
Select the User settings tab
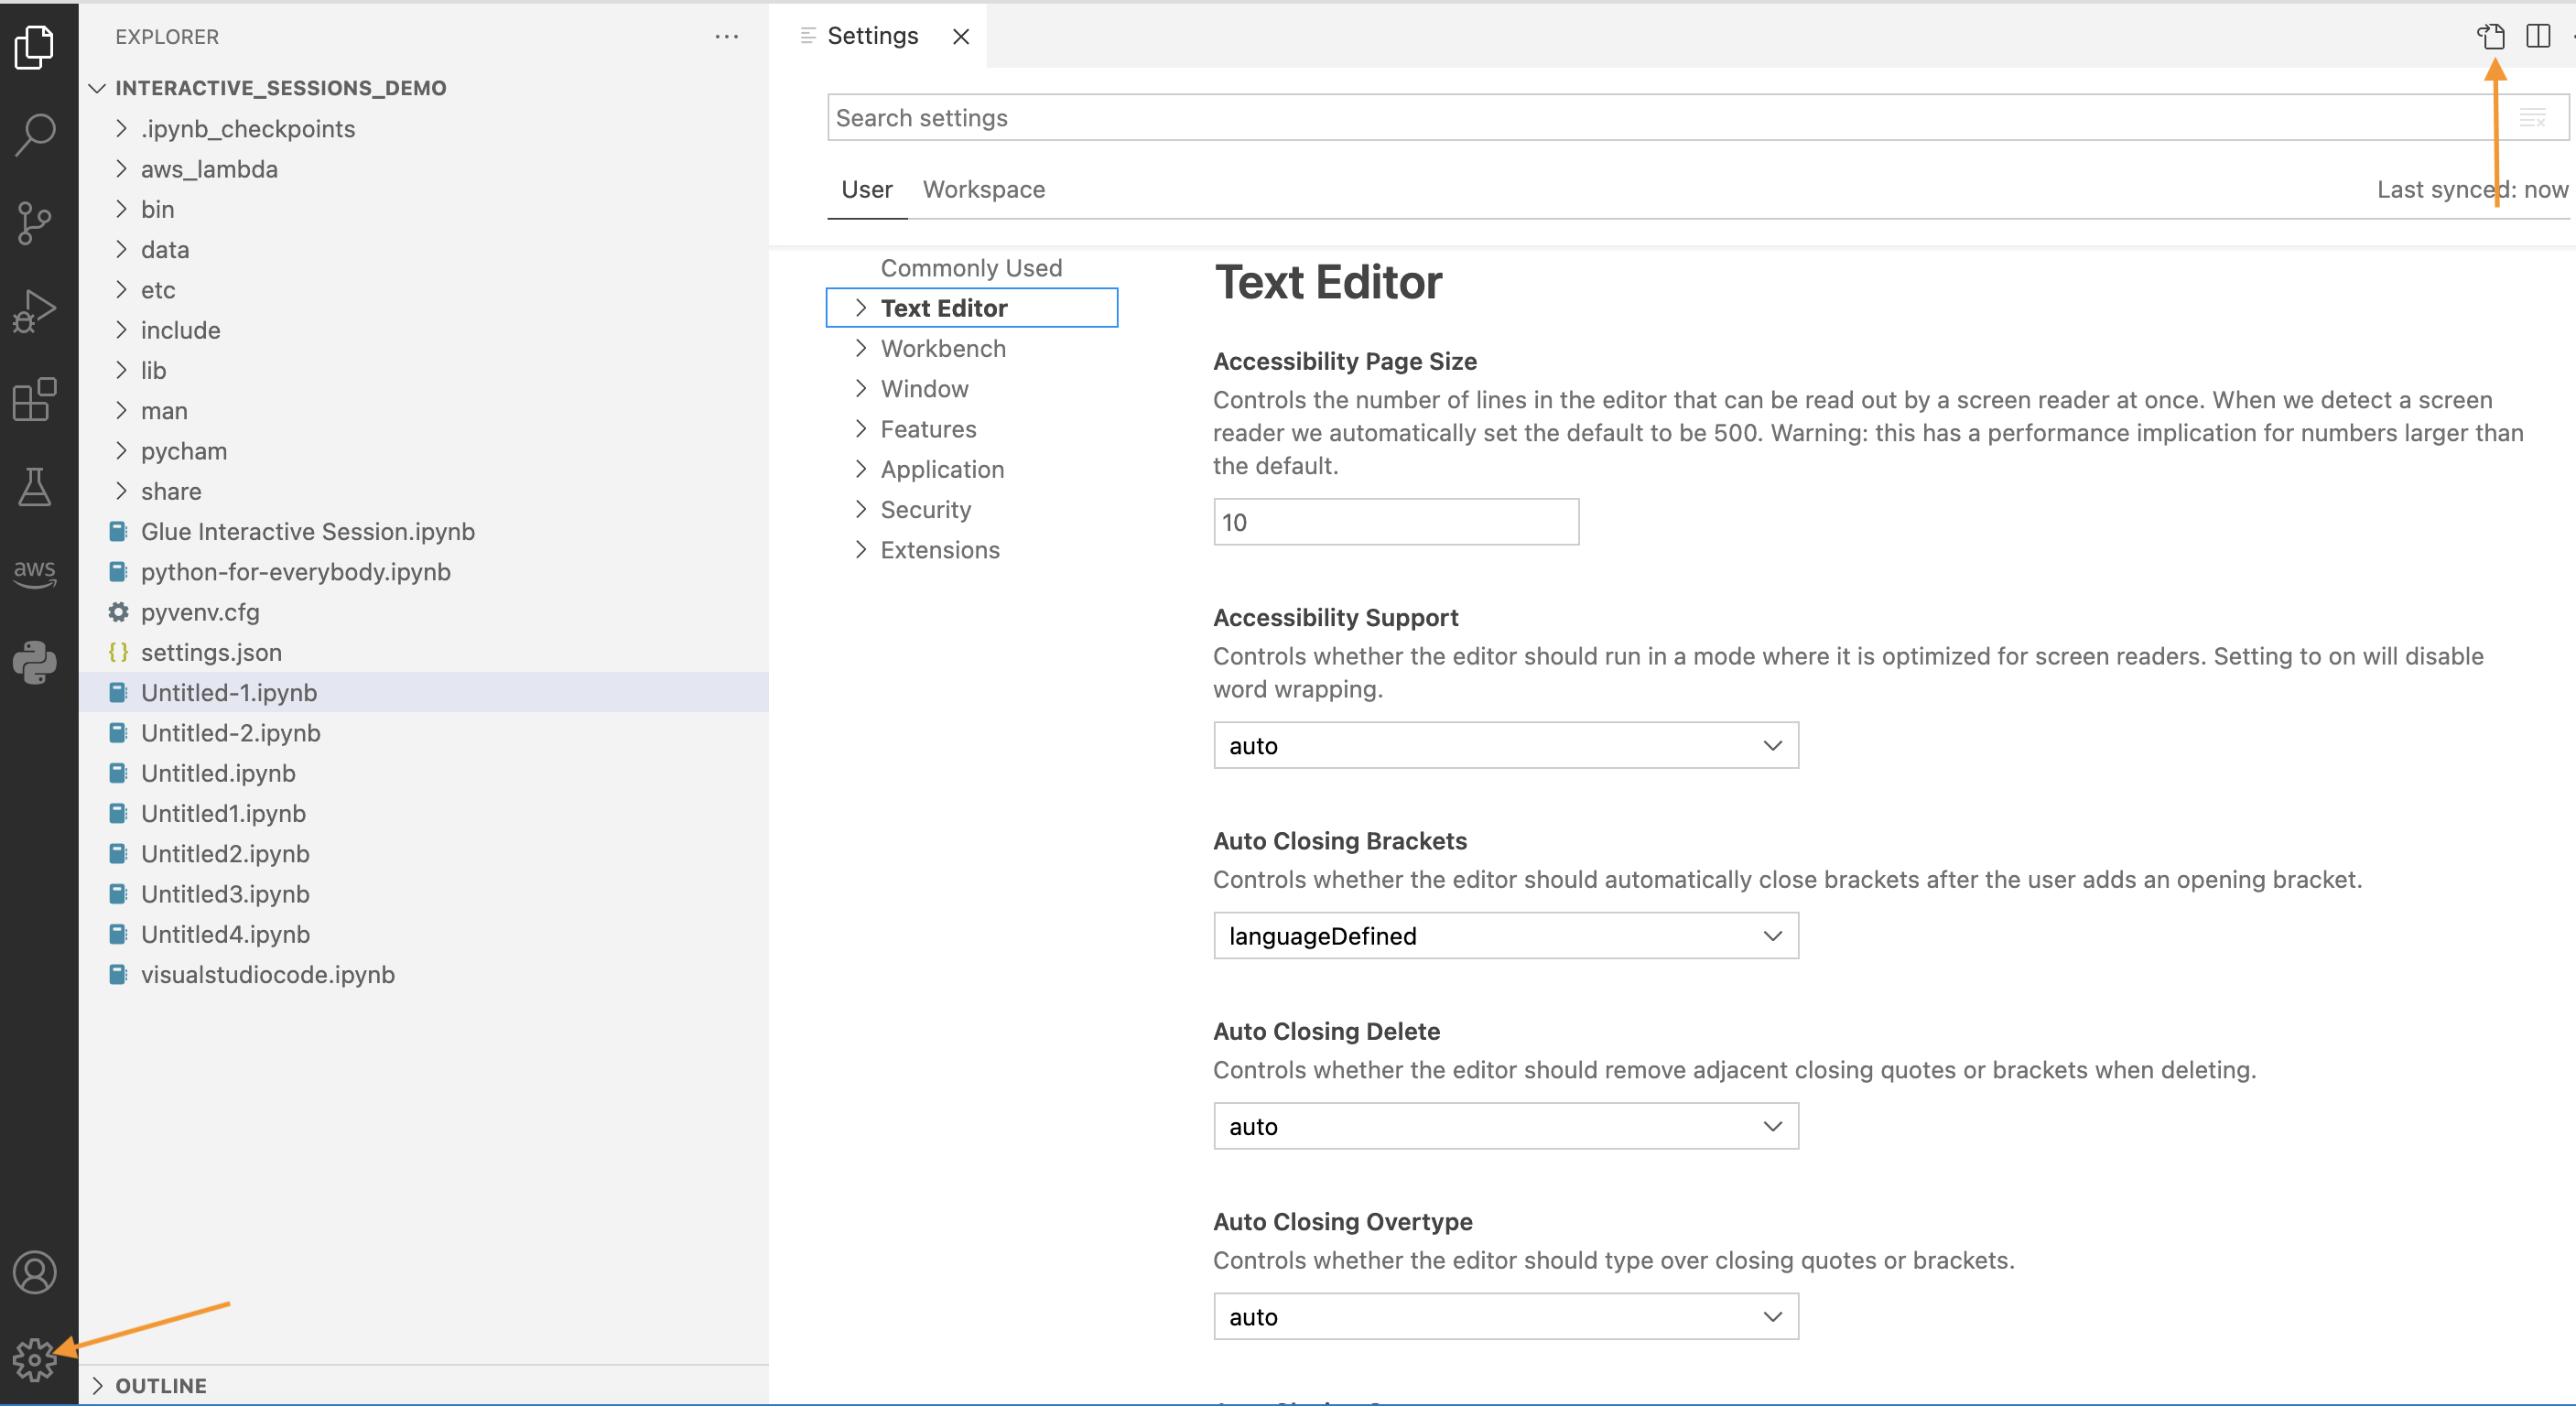tap(866, 189)
